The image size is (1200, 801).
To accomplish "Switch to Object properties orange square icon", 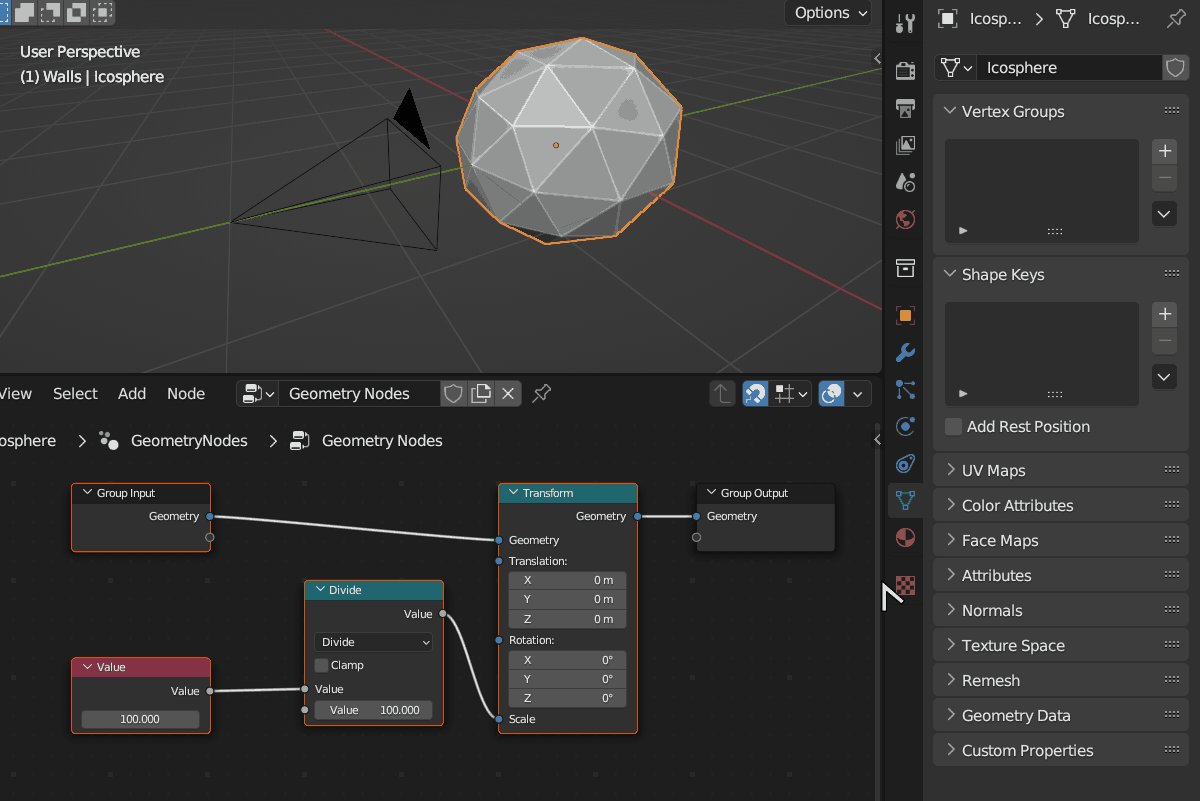I will coord(905,315).
